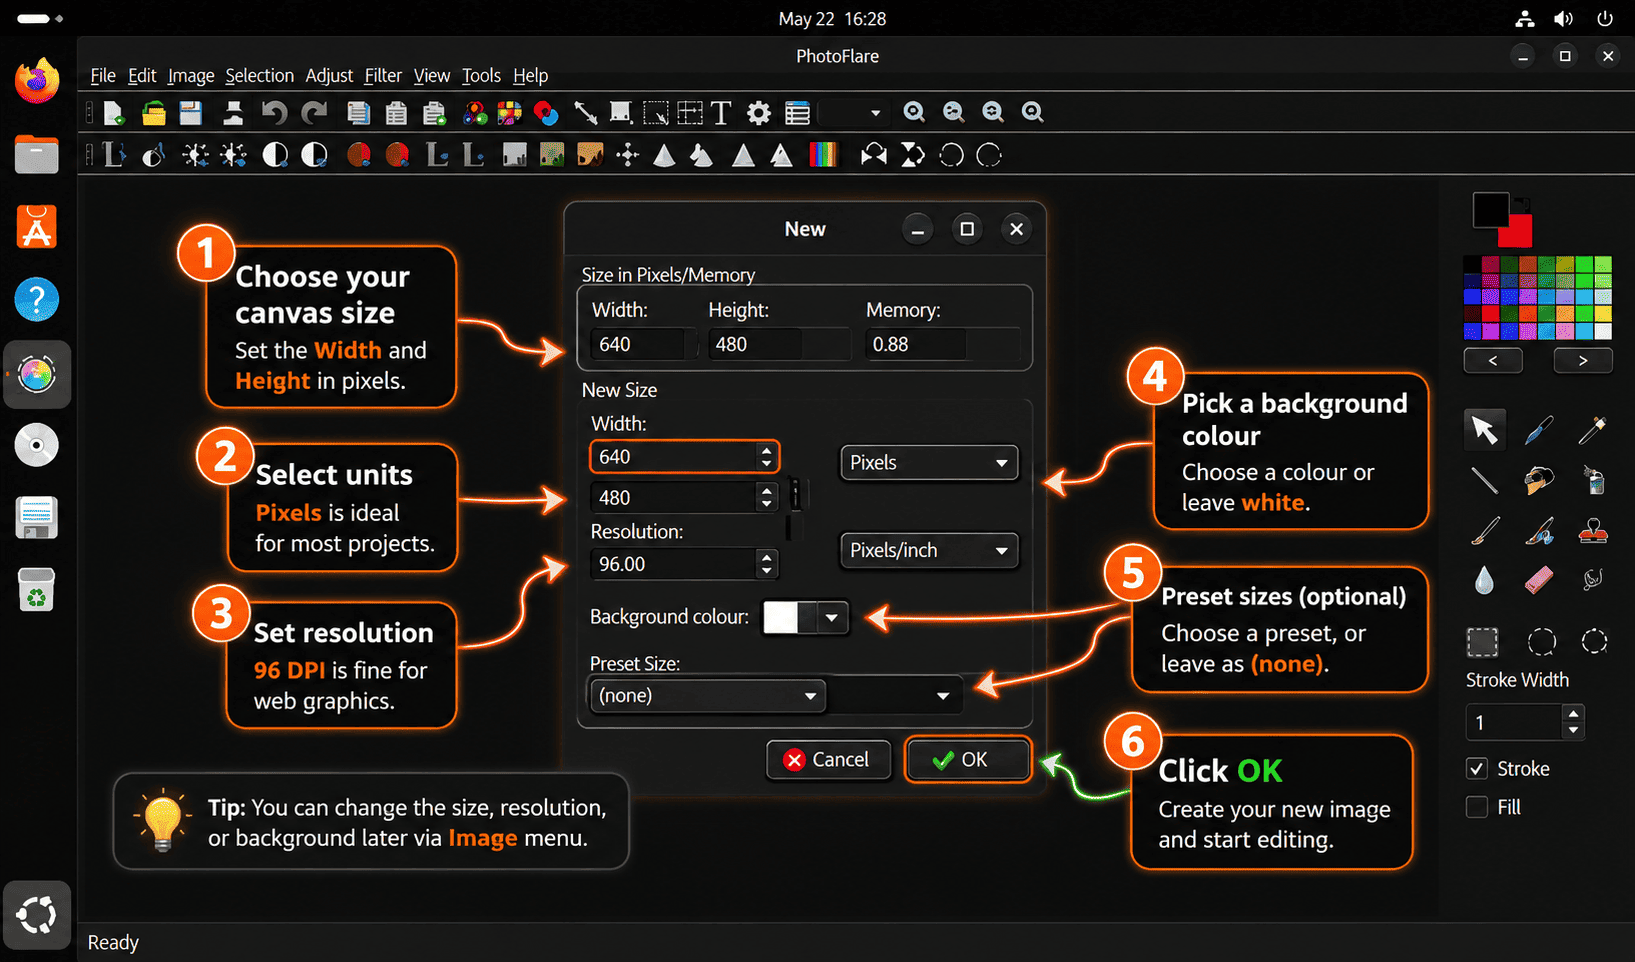The image size is (1635, 962).
Task: Open the Filter menu
Action: tap(383, 76)
